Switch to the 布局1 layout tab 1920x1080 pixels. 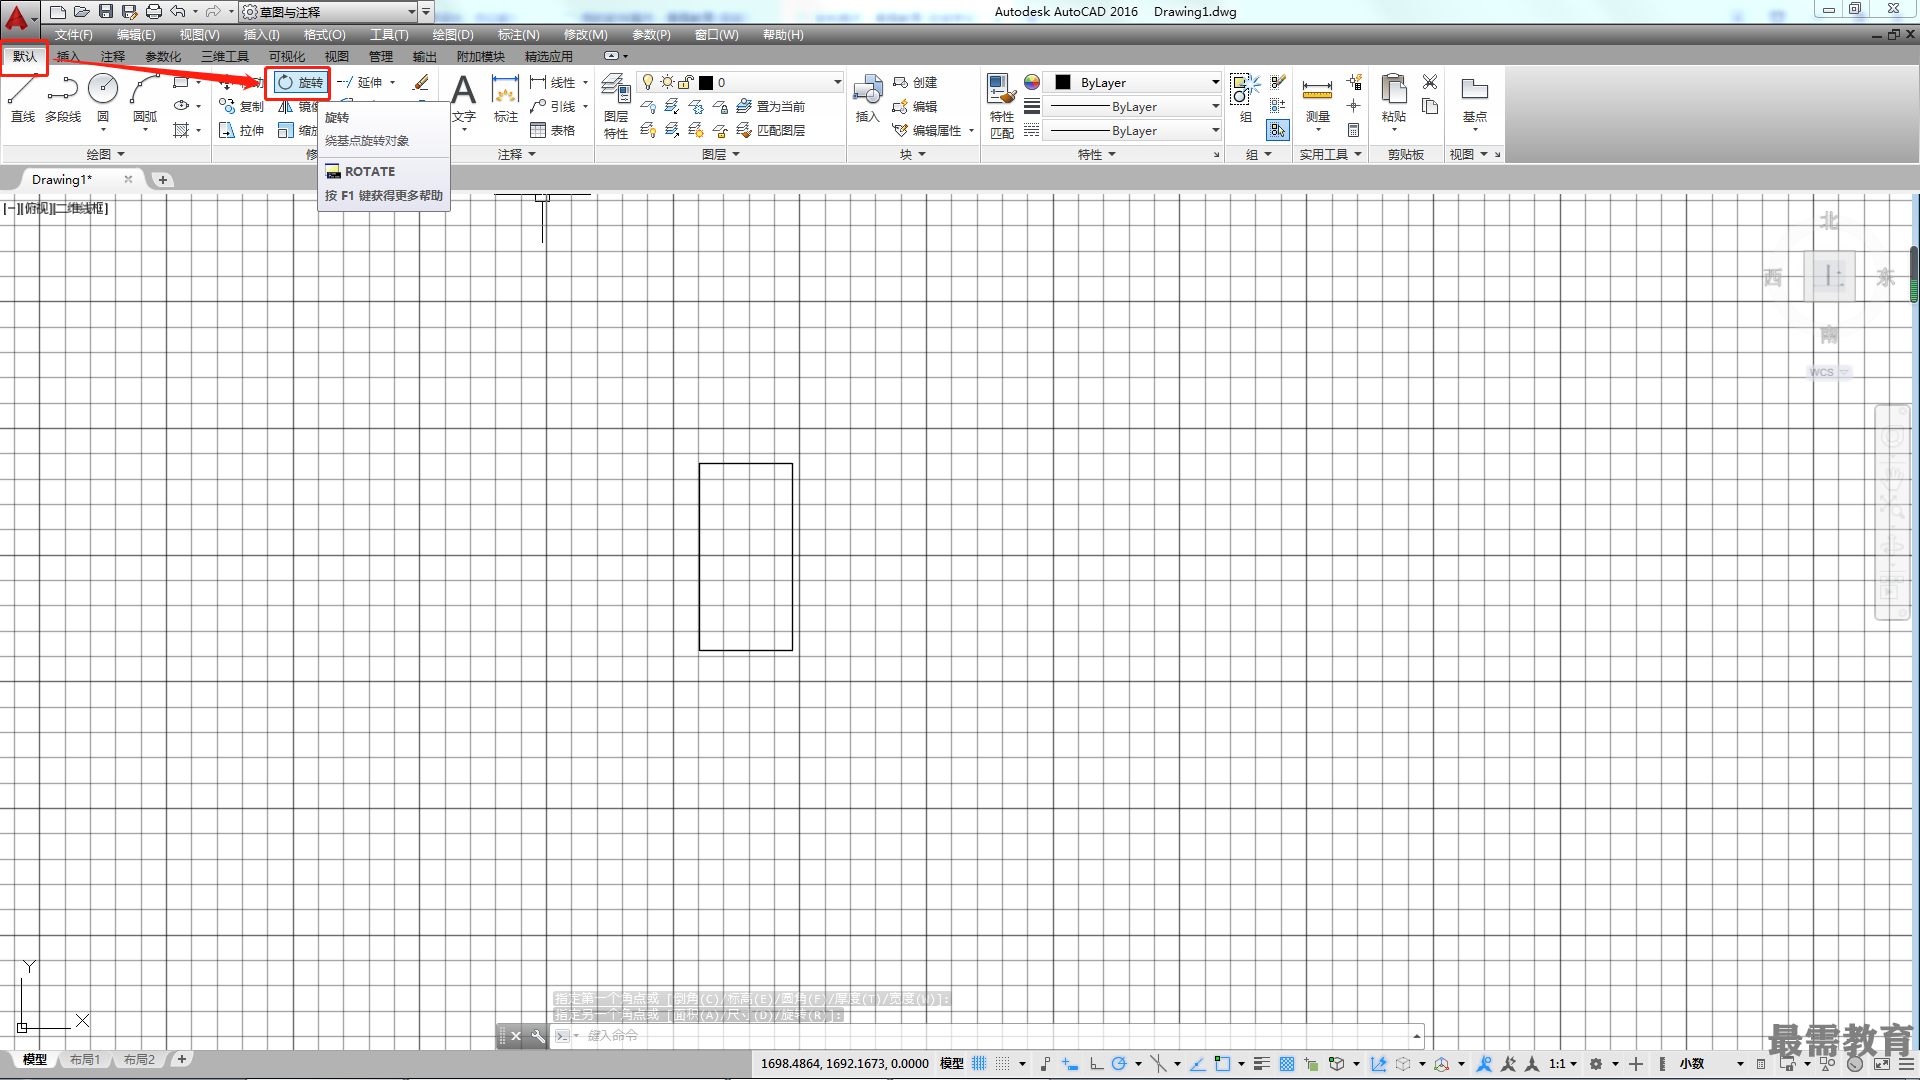pyautogui.click(x=85, y=1059)
